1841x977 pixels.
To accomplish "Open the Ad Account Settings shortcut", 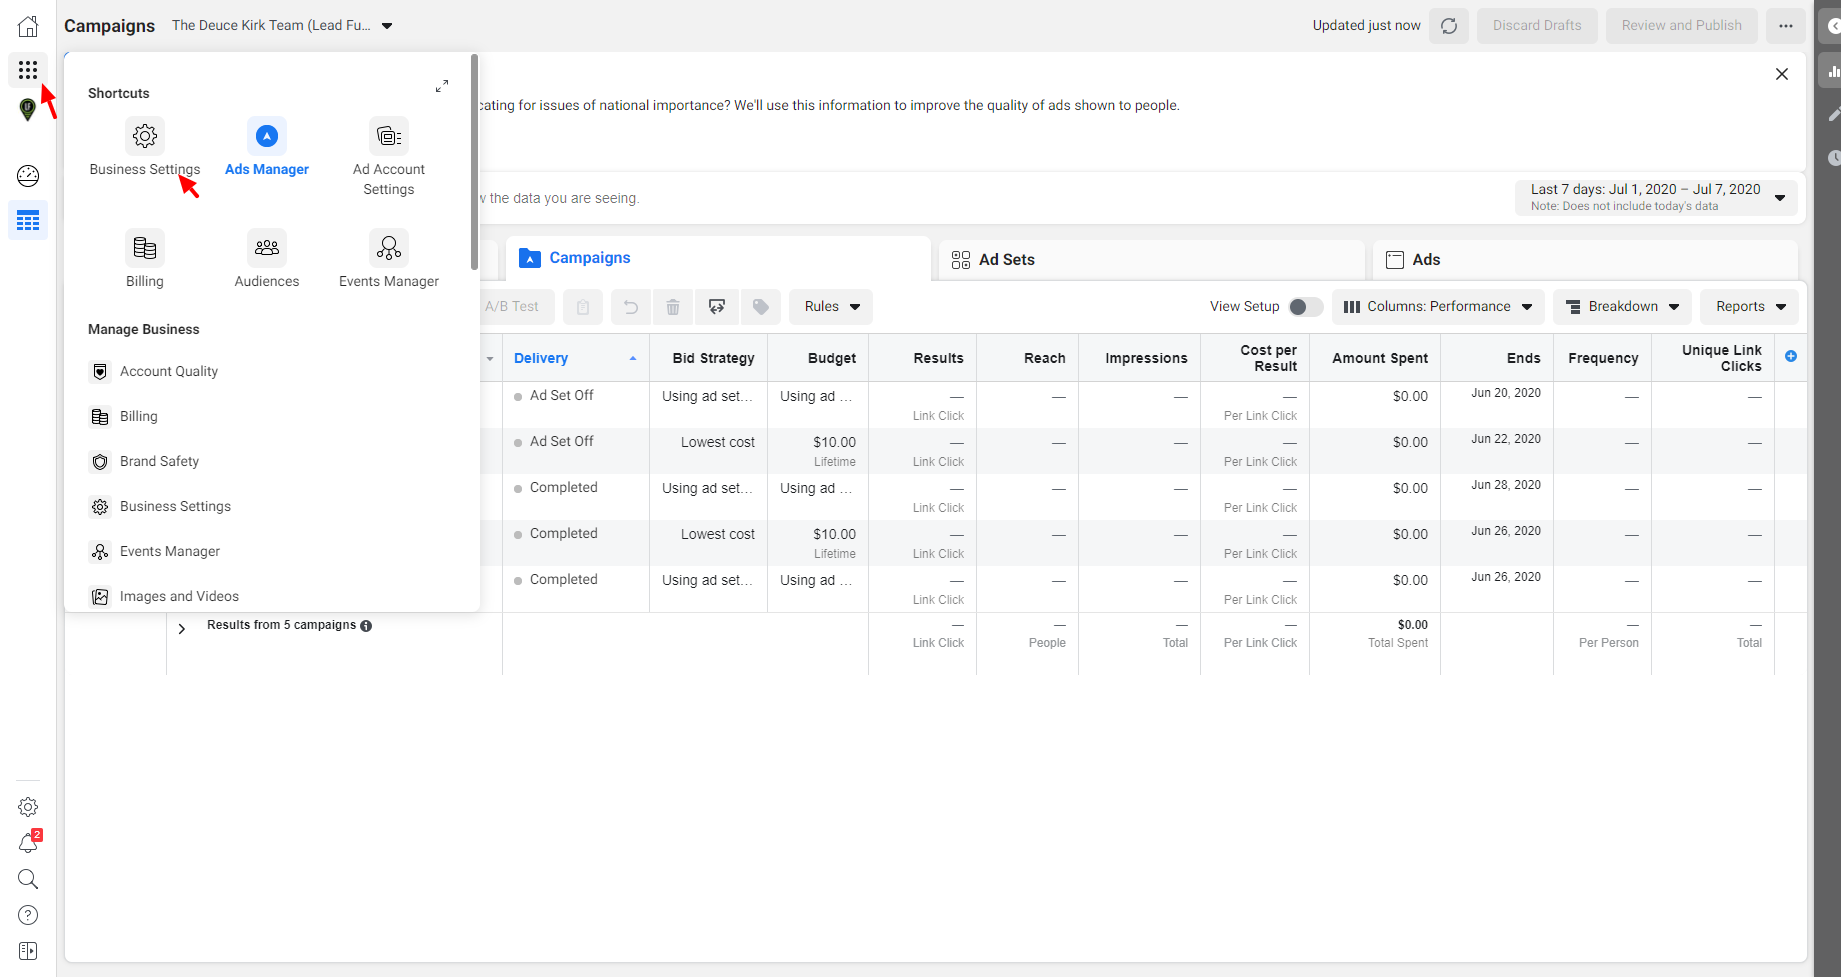I will 389,157.
